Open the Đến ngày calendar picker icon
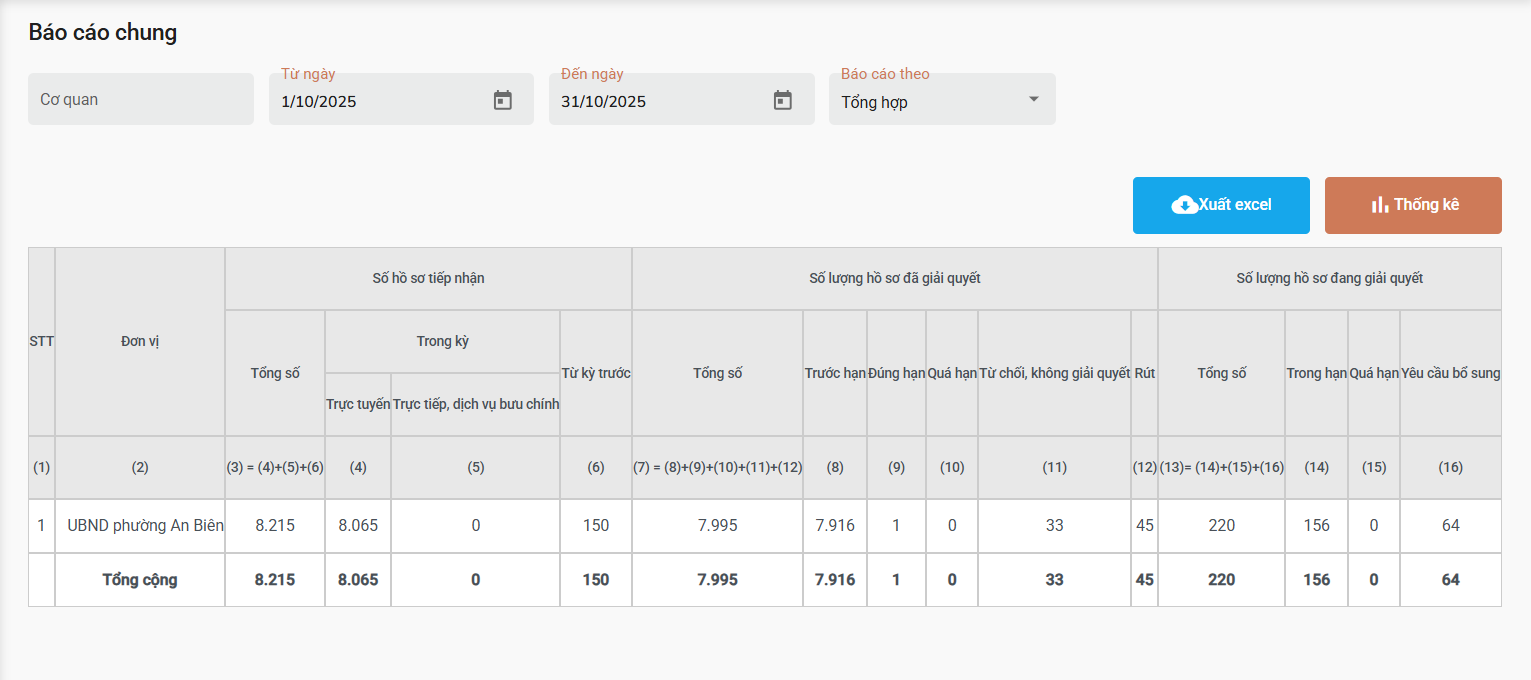The width and height of the screenshot is (1531, 680). [x=783, y=101]
